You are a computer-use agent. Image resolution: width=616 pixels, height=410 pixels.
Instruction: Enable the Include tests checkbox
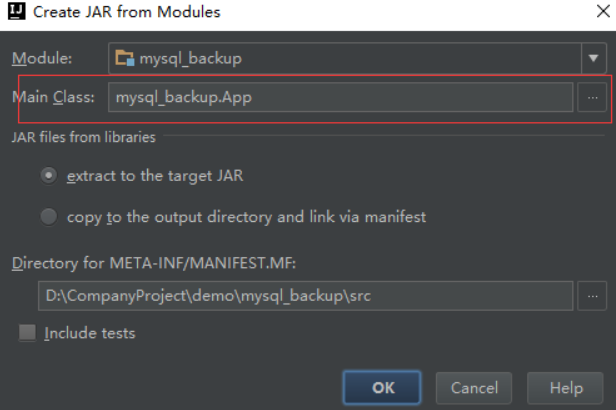(27, 333)
